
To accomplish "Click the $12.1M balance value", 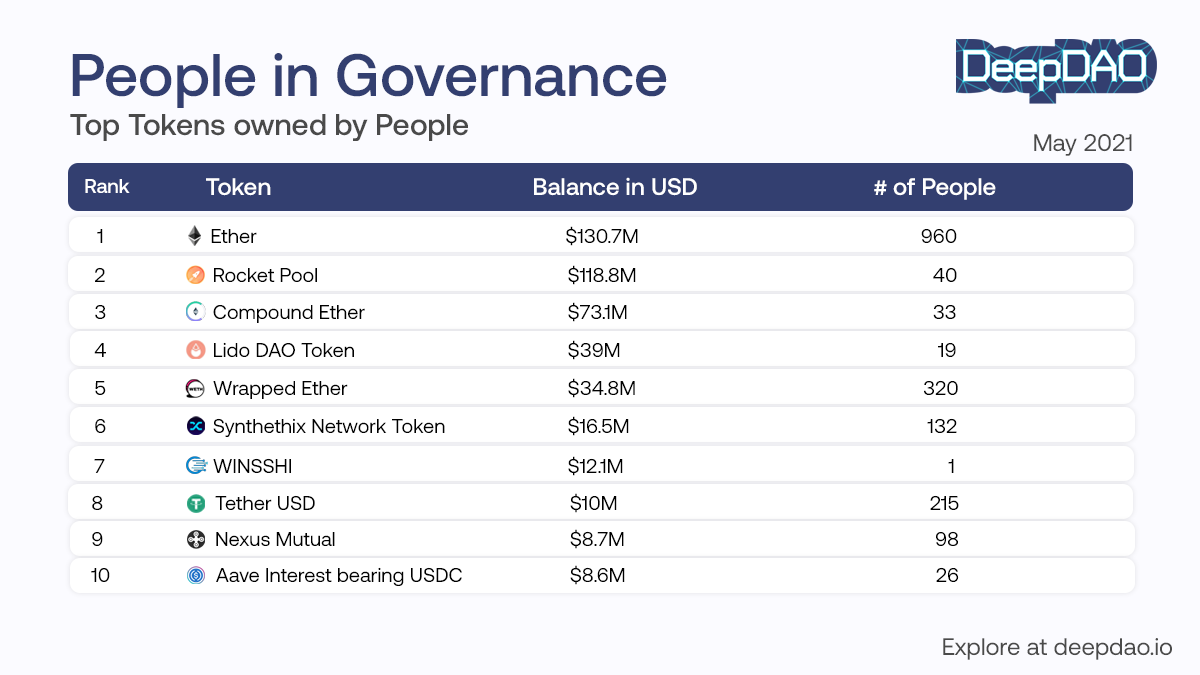I will 598,465.
